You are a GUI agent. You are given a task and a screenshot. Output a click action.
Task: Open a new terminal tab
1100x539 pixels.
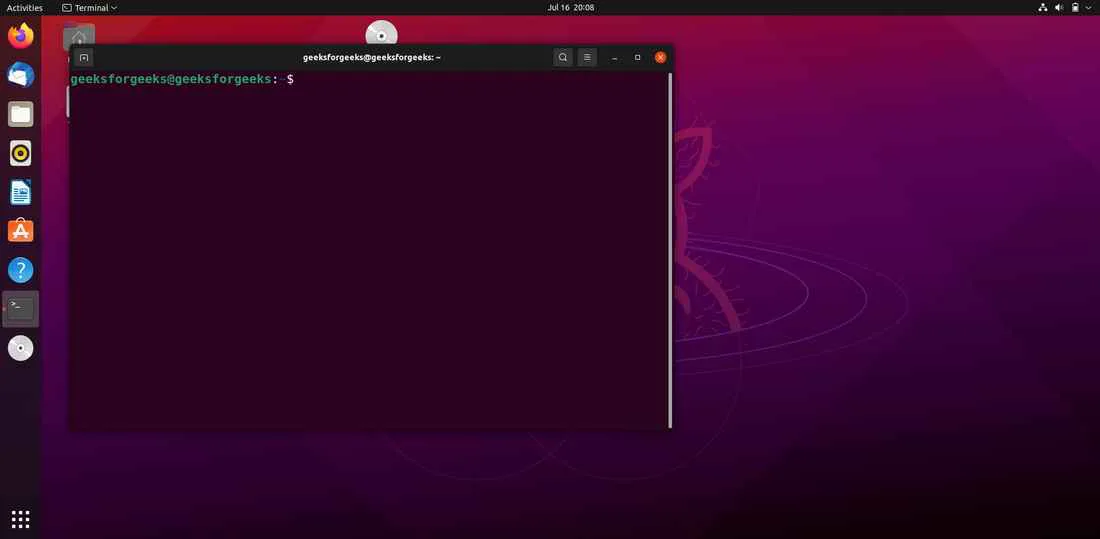(84, 58)
